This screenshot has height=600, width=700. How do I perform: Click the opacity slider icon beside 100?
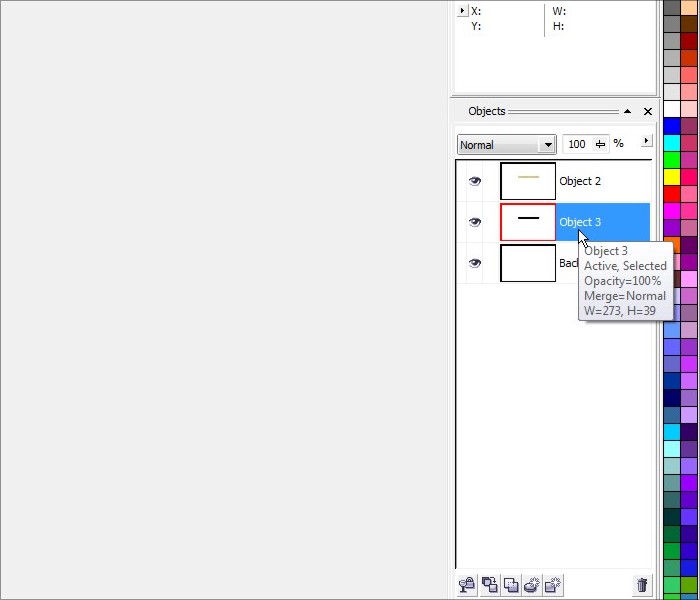click(601, 144)
